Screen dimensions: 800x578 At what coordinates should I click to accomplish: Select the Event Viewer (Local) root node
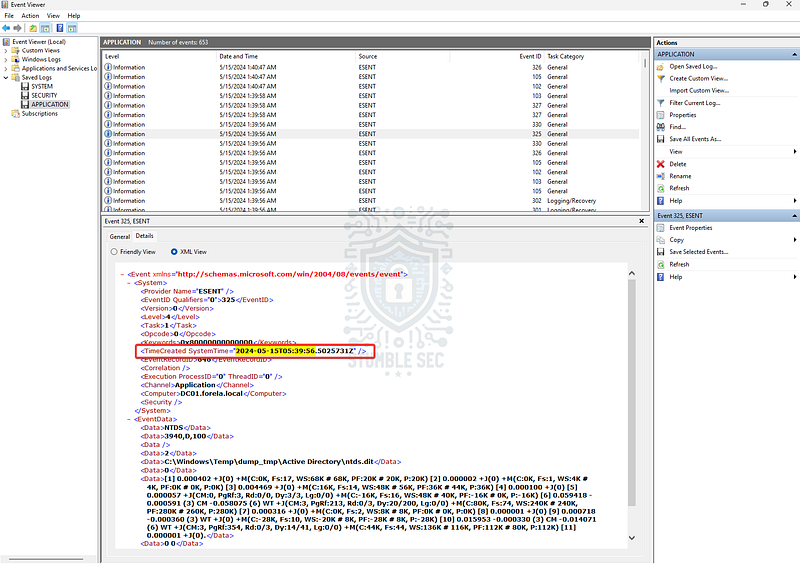[39, 42]
